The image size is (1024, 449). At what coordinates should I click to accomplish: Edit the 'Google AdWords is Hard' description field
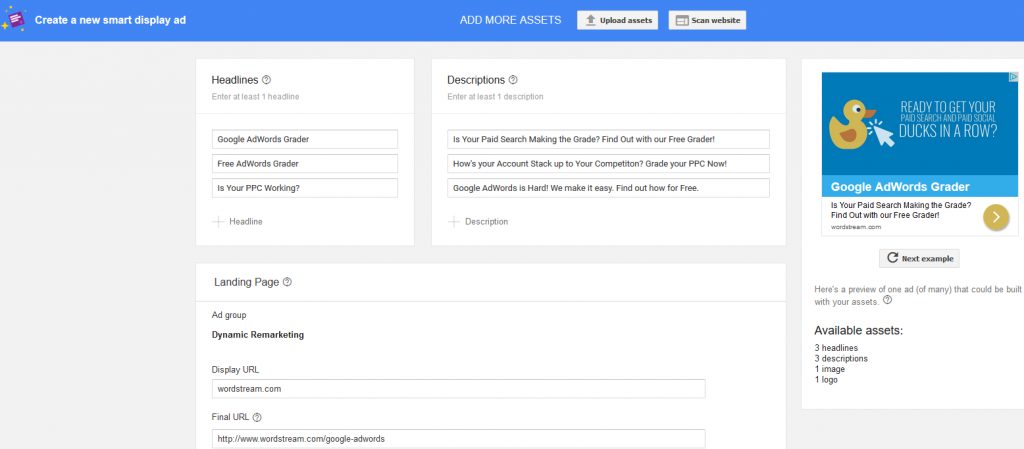pos(608,188)
